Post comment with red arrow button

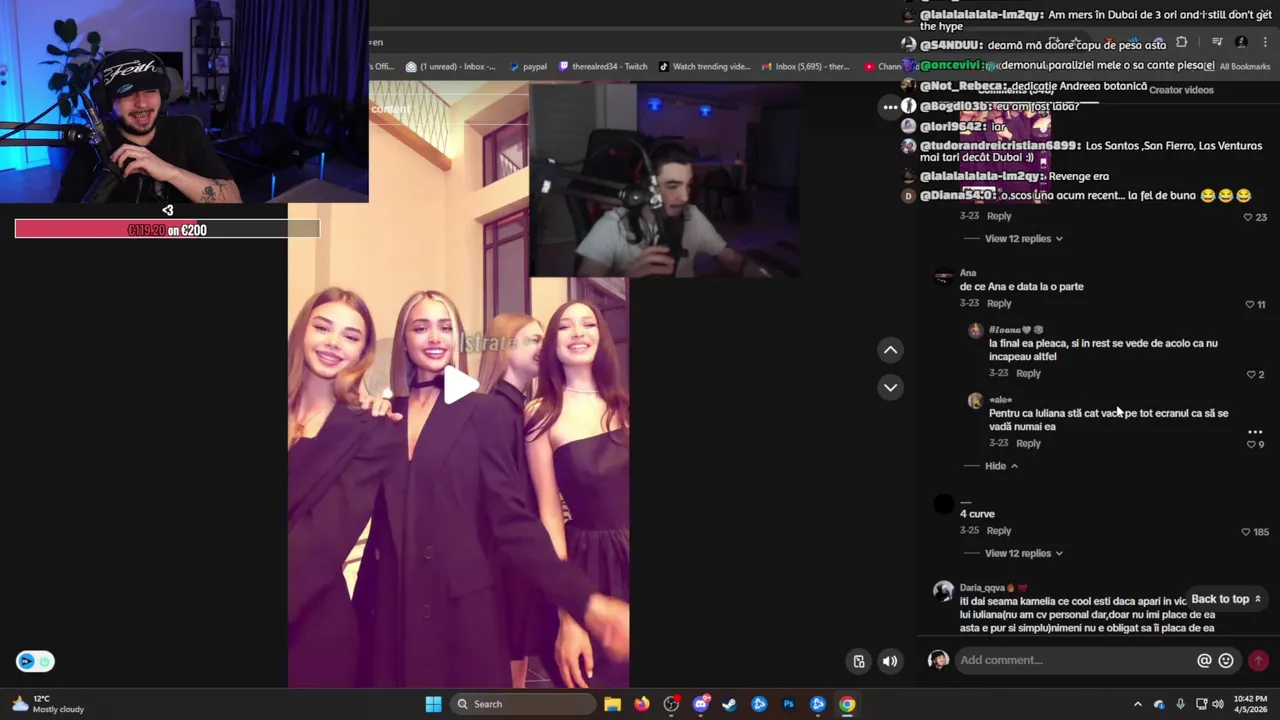[x=1258, y=660]
